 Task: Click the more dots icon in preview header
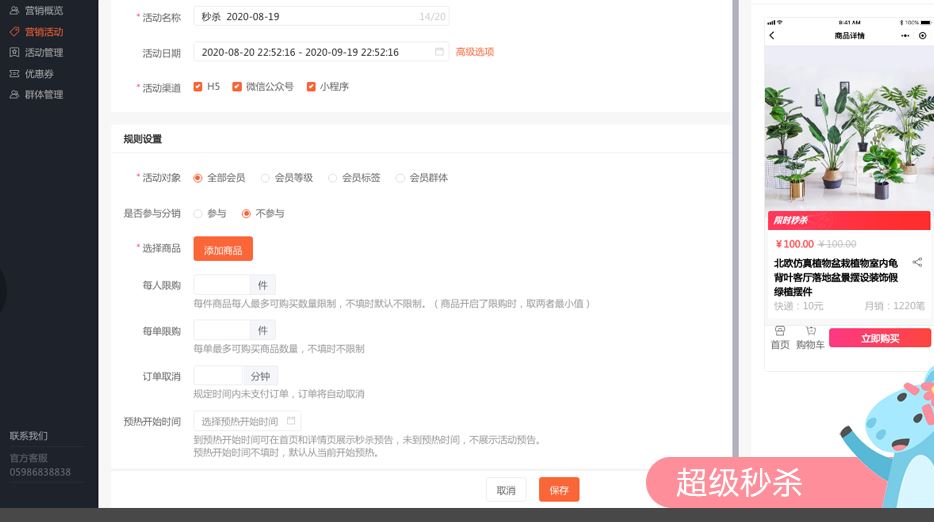(x=905, y=36)
